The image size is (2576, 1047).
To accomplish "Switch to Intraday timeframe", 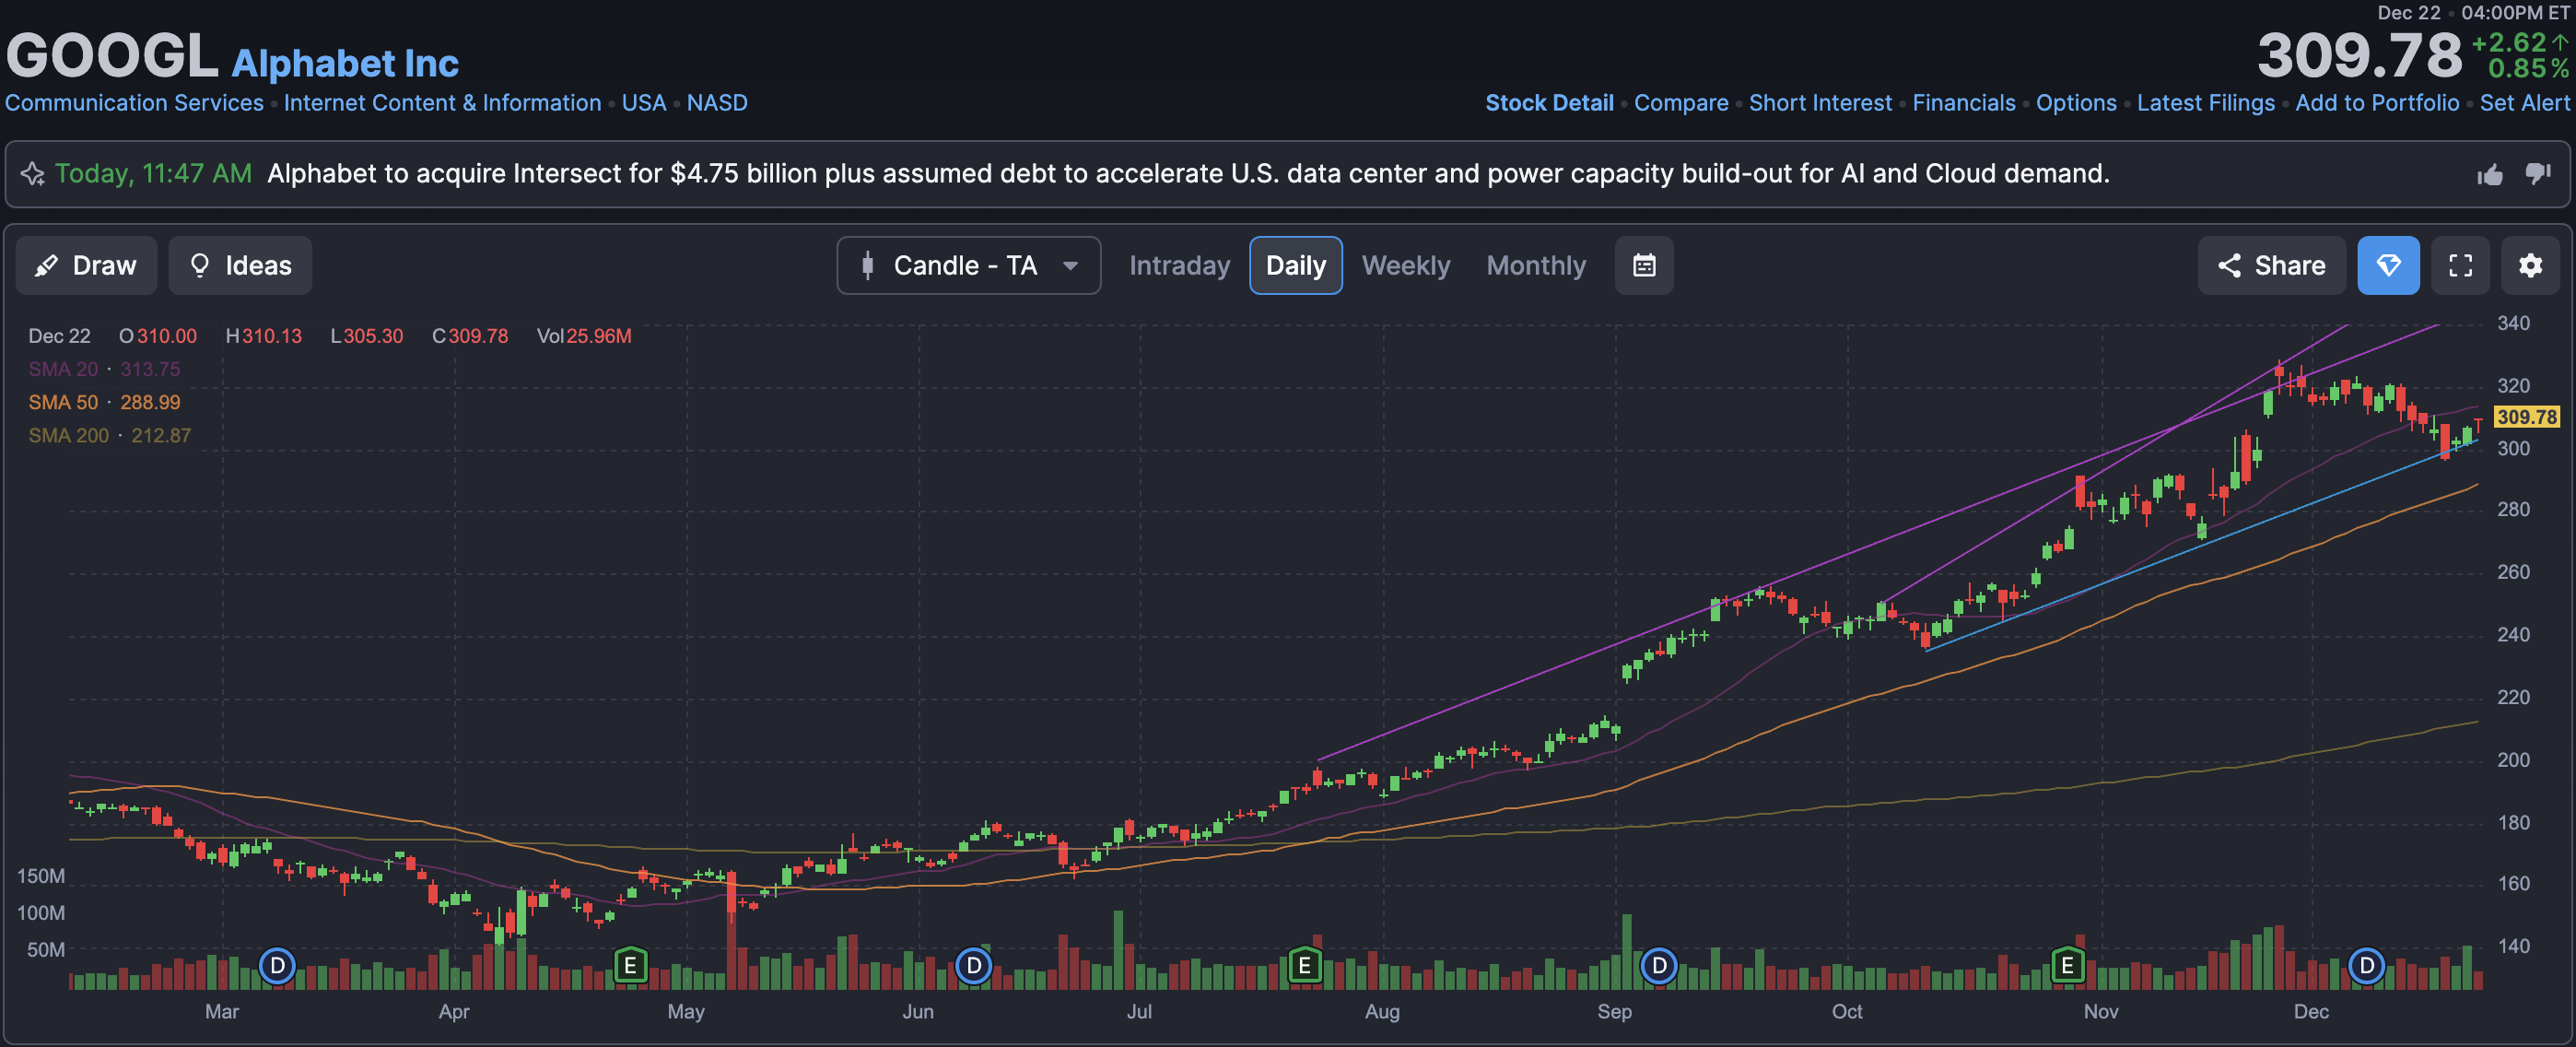I will point(1179,265).
